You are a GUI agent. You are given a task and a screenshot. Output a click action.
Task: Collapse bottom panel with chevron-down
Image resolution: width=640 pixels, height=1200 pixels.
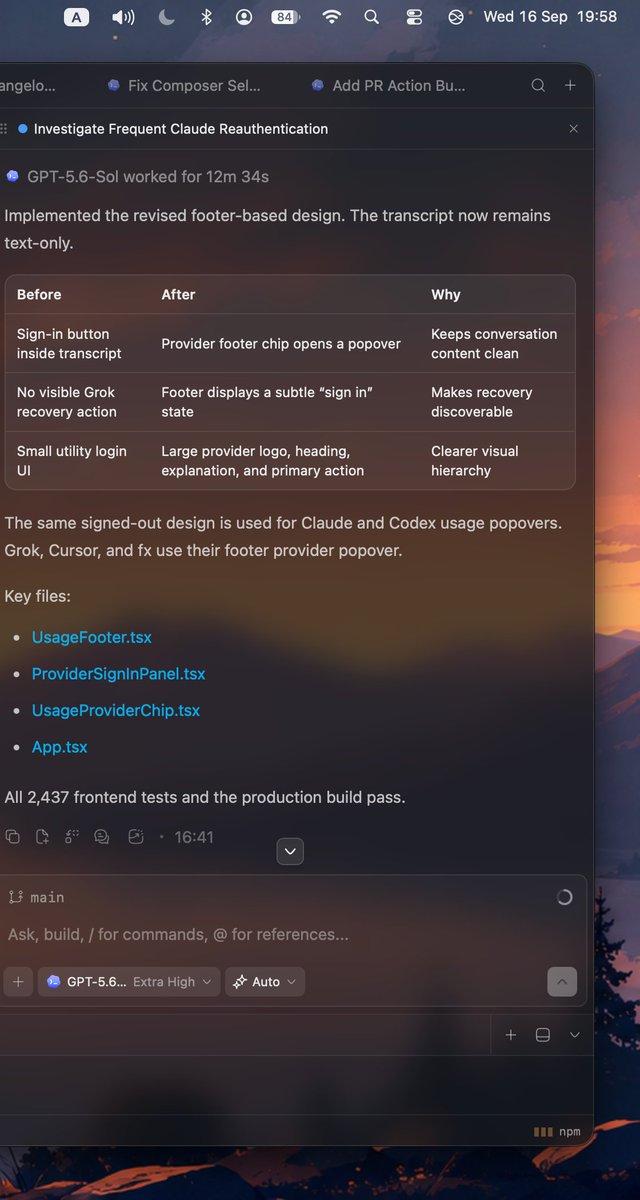(575, 1035)
